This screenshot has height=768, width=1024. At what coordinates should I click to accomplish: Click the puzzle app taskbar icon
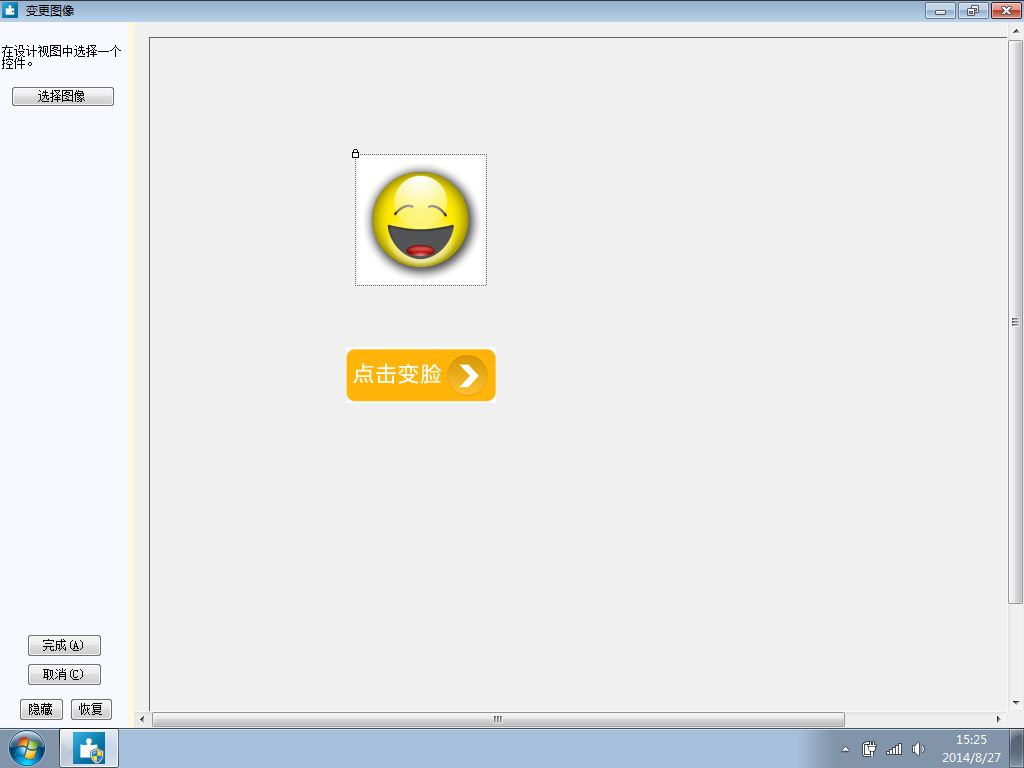tap(89, 748)
